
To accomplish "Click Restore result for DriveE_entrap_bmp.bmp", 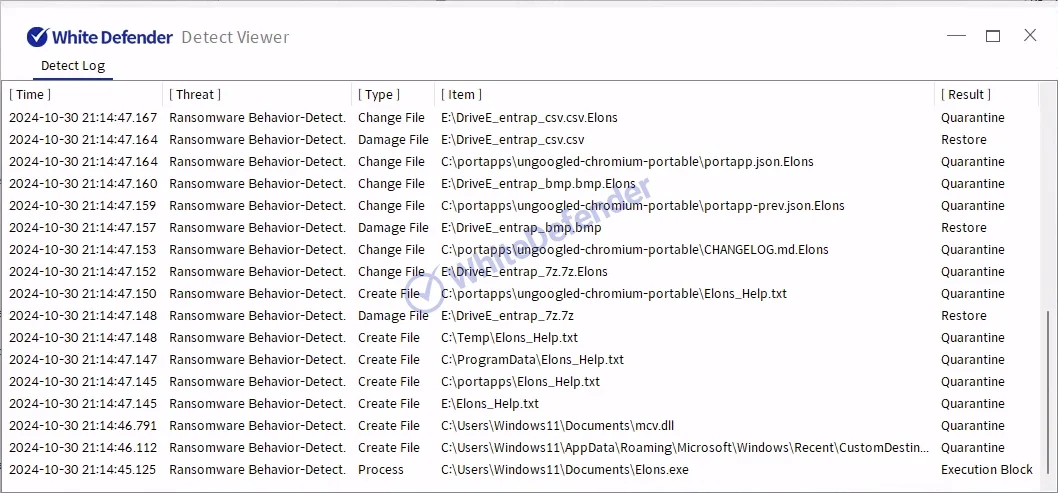I will [x=963, y=228].
